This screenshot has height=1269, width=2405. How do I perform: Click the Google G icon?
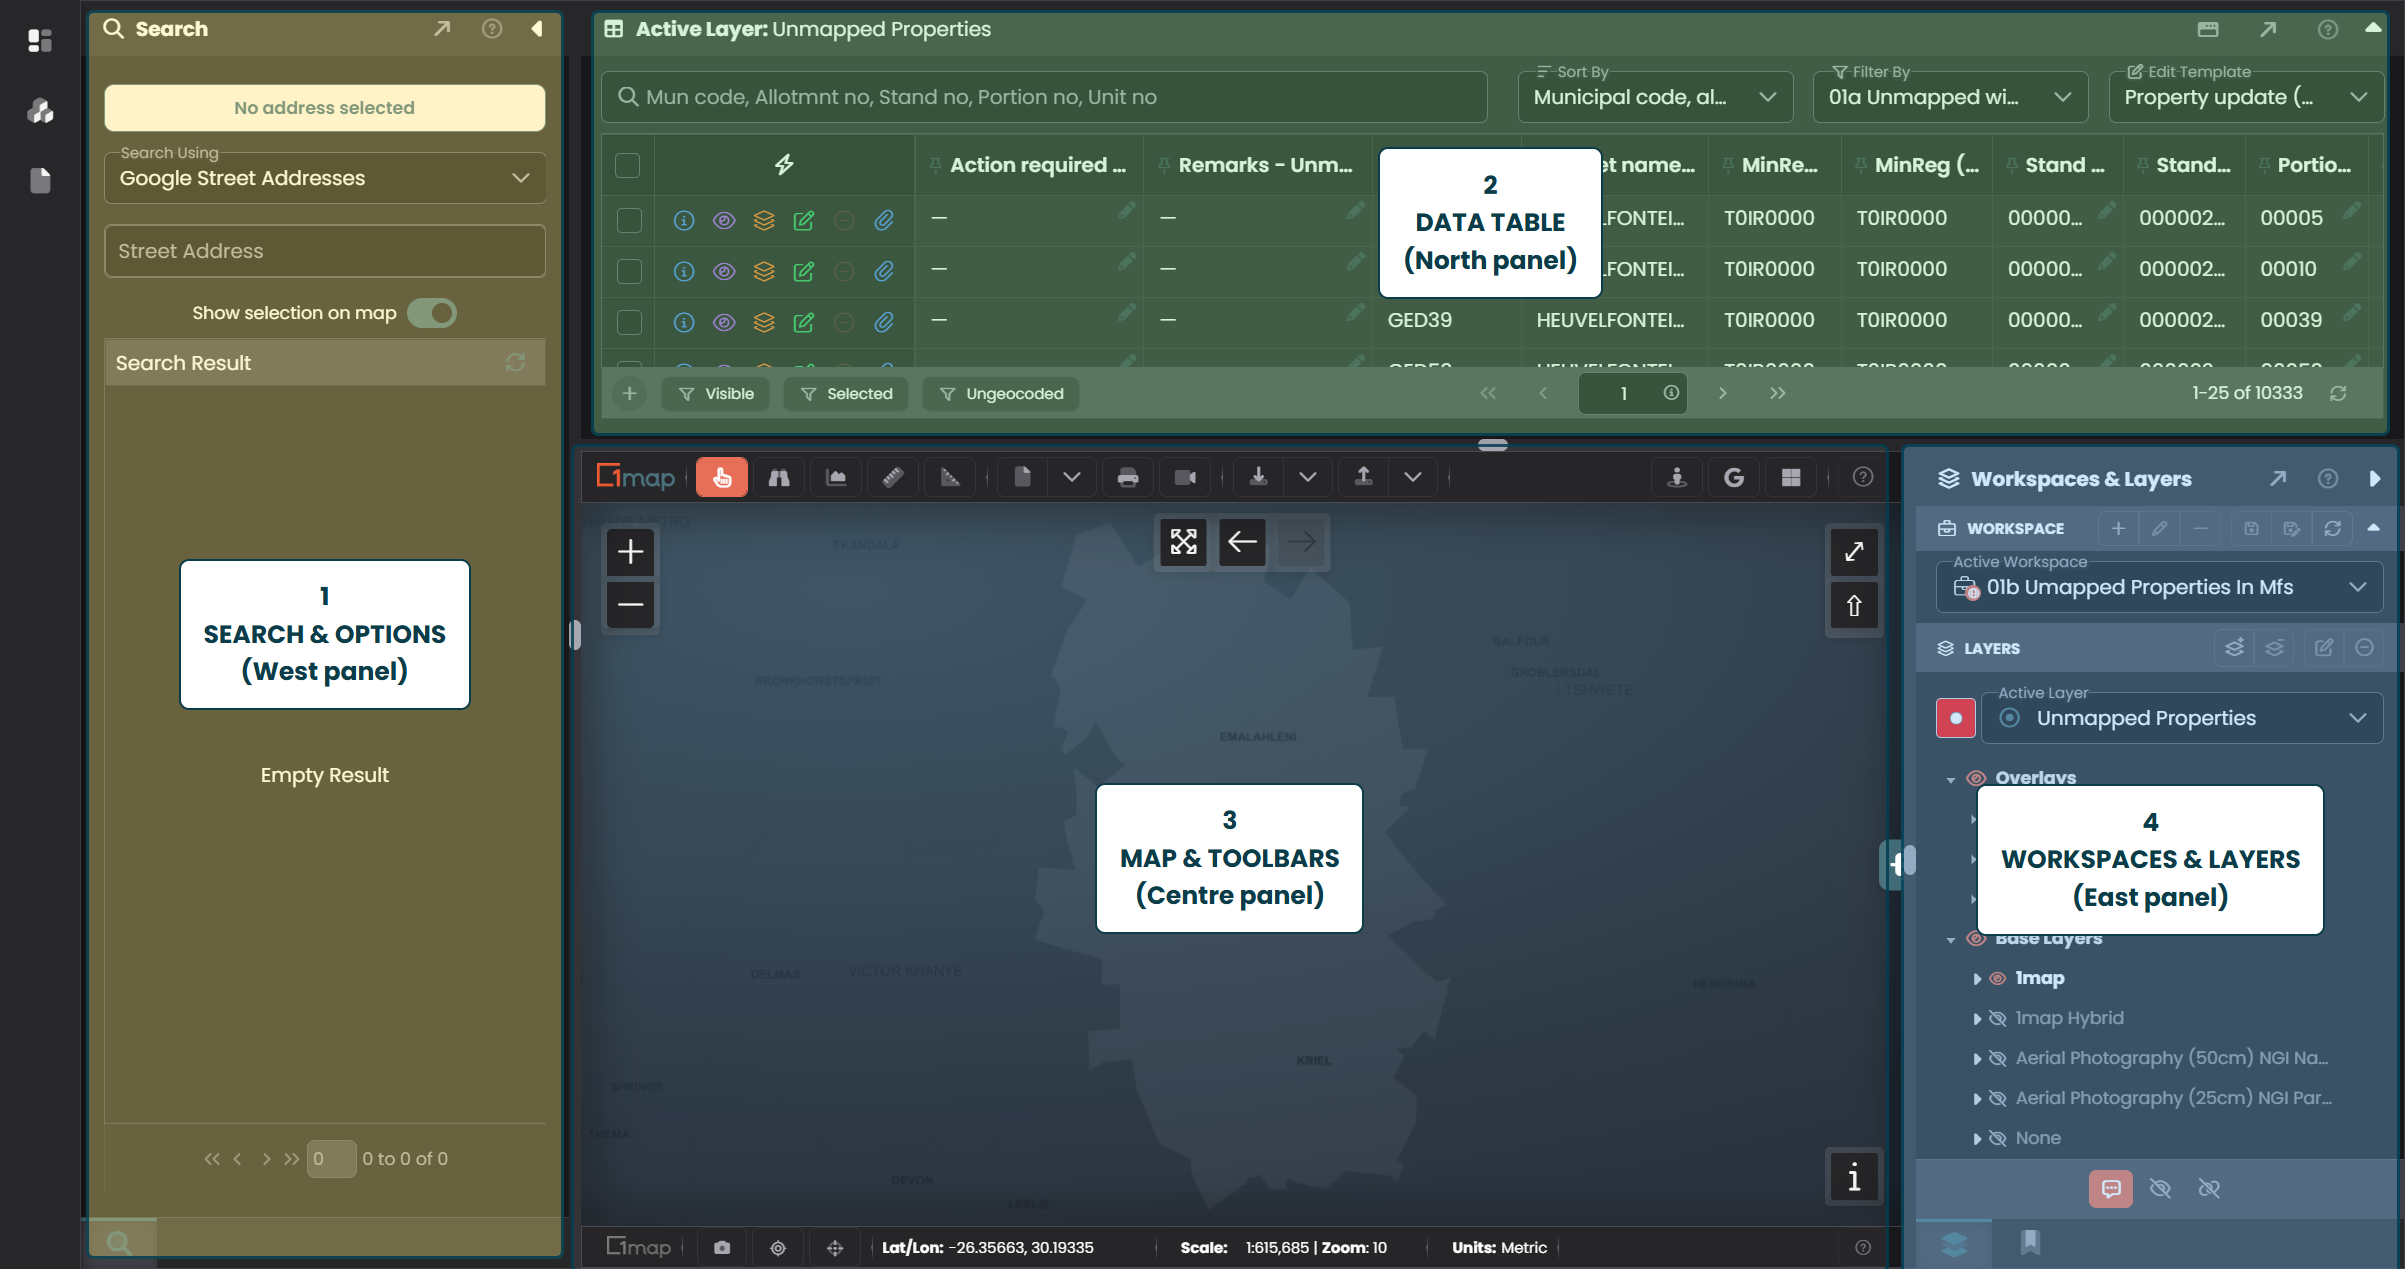[1734, 478]
